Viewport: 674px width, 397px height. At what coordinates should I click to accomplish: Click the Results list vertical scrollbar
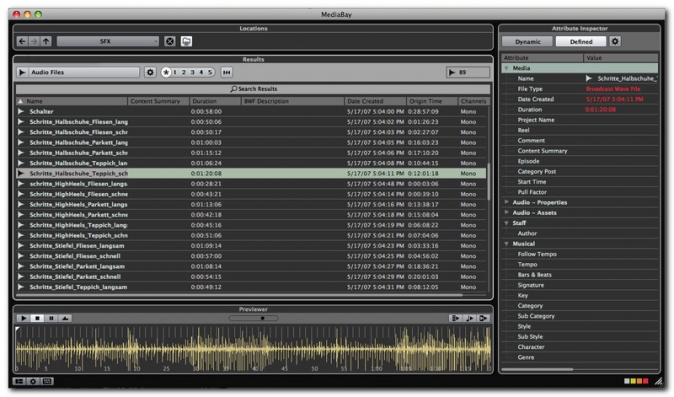tap(489, 182)
